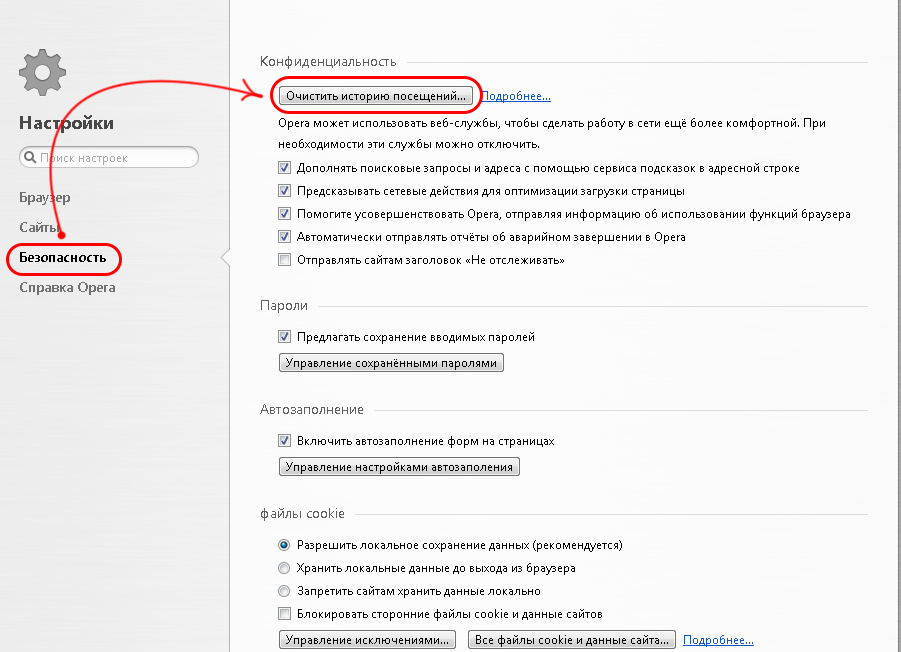Screen dimensions: 901x652
Task: Click 'Очистить историю посещений...' button
Action: [376, 96]
